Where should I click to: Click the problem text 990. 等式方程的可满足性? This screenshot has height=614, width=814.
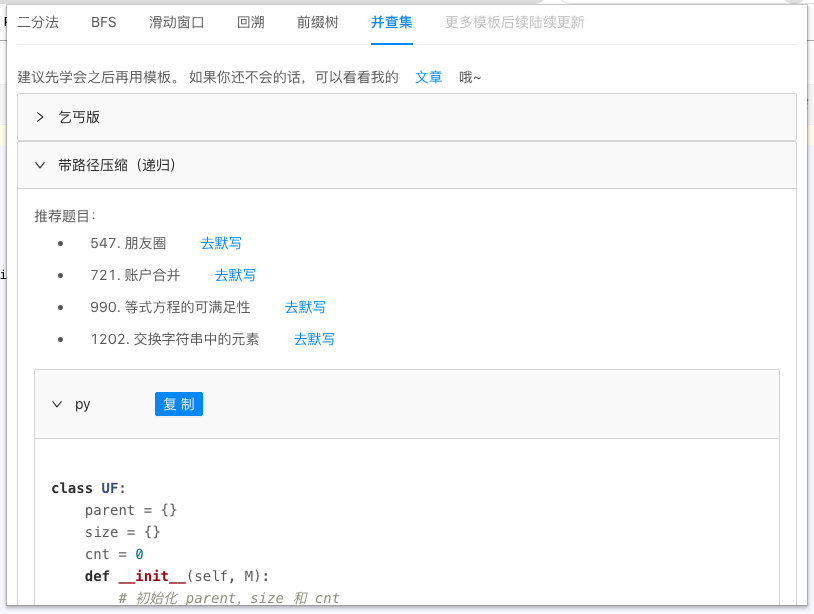coord(170,307)
